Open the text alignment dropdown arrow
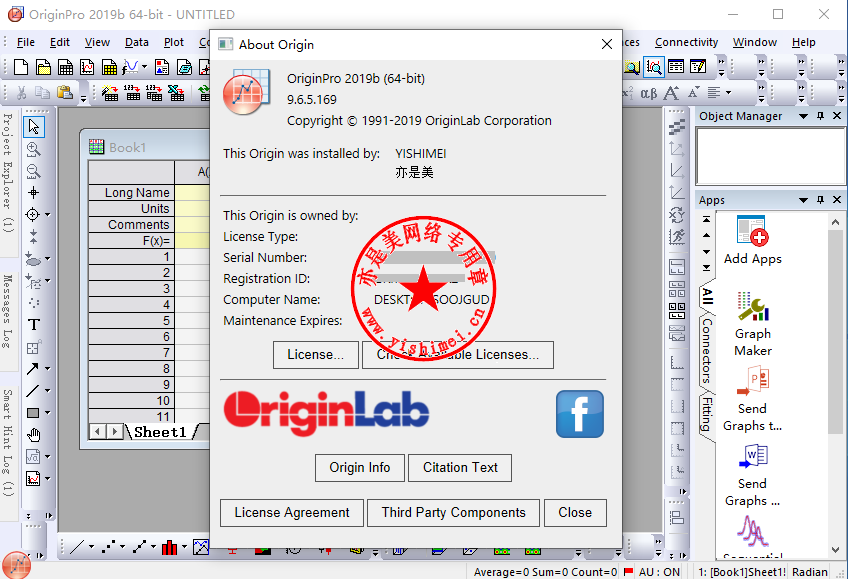The width and height of the screenshot is (848, 579). (728, 93)
